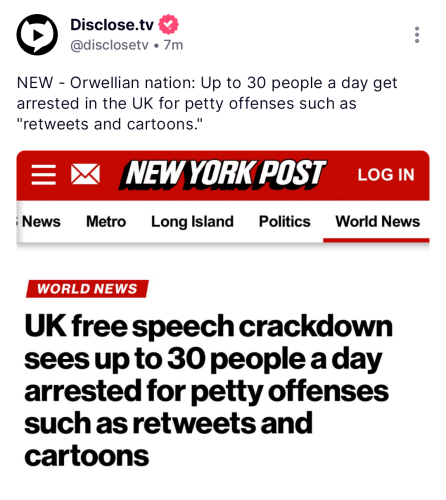Open the UK free speech crackdown headline
Viewport: 446px width, 500px height.
tap(208, 390)
